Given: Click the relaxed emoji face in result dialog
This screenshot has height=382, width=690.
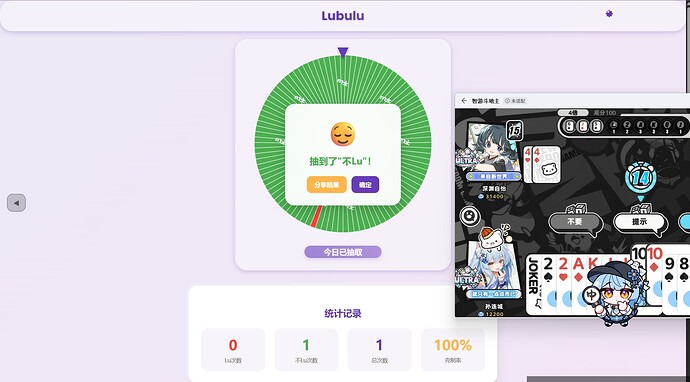Looking at the screenshot, I should 343,134.
